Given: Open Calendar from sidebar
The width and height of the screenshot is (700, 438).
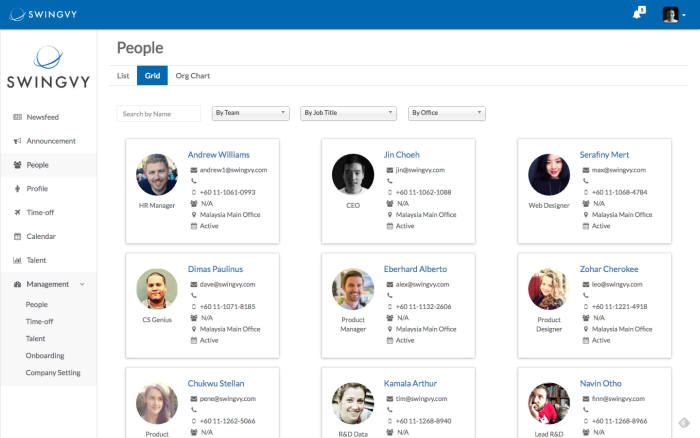Looking at the screenshot, I should coord(41,236).
